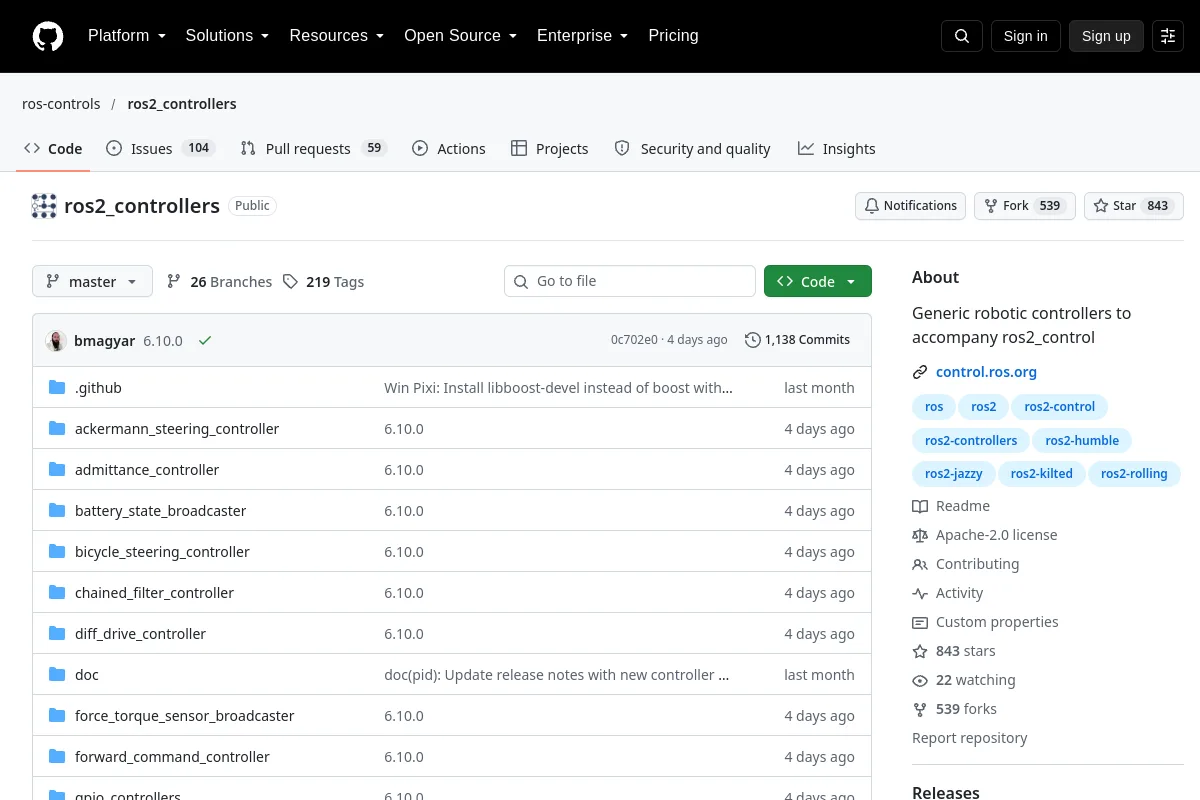The image size is (1200, 800).
Task: Go to the Pricing page
Action: point(673,36)
